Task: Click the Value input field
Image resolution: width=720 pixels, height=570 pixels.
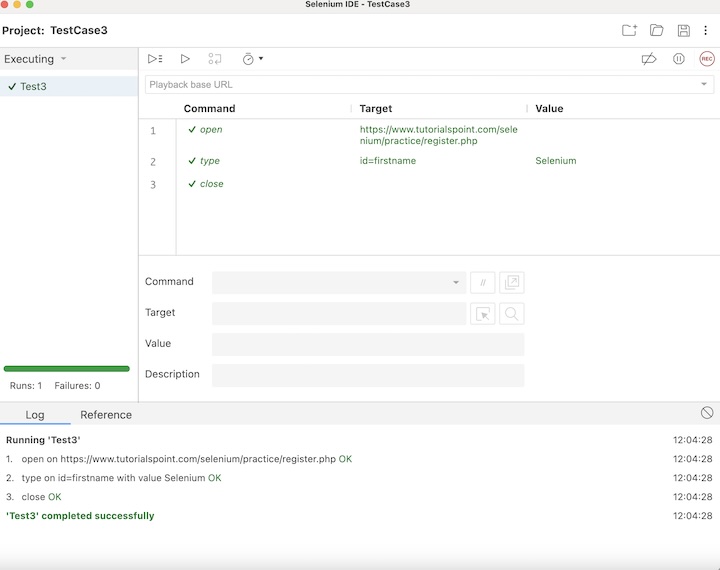Action: [x=368, y=344]
